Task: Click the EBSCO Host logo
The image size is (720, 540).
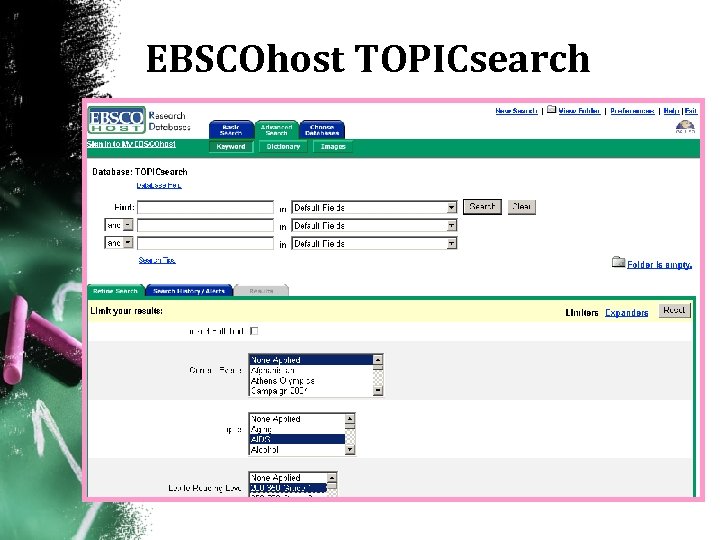Action: click(x=117, y=119)
